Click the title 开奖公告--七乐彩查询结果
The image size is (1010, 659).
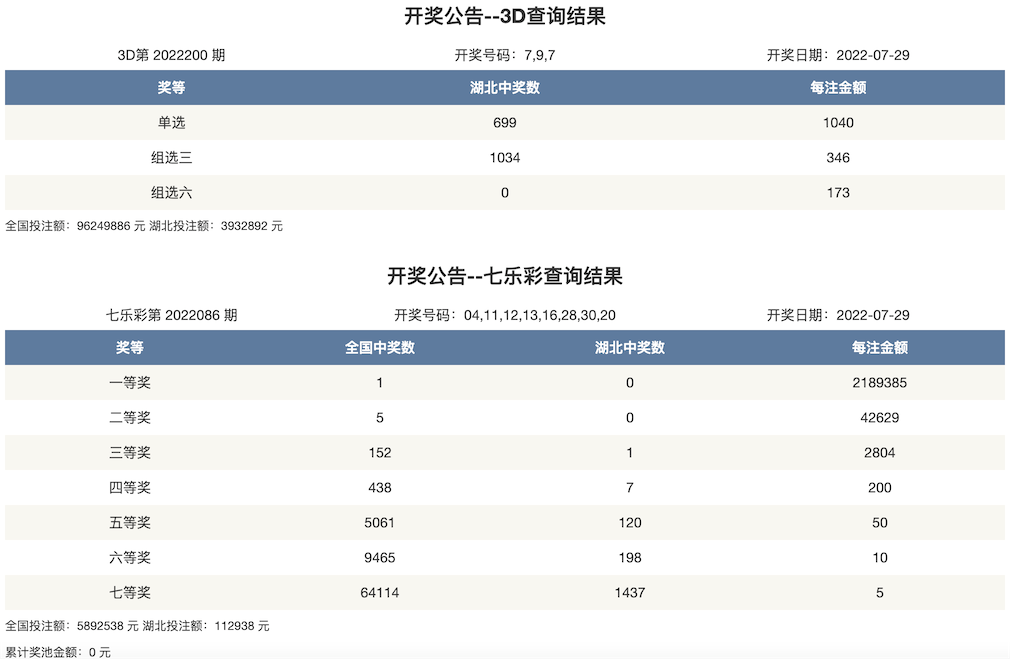(x=504, y=276)
